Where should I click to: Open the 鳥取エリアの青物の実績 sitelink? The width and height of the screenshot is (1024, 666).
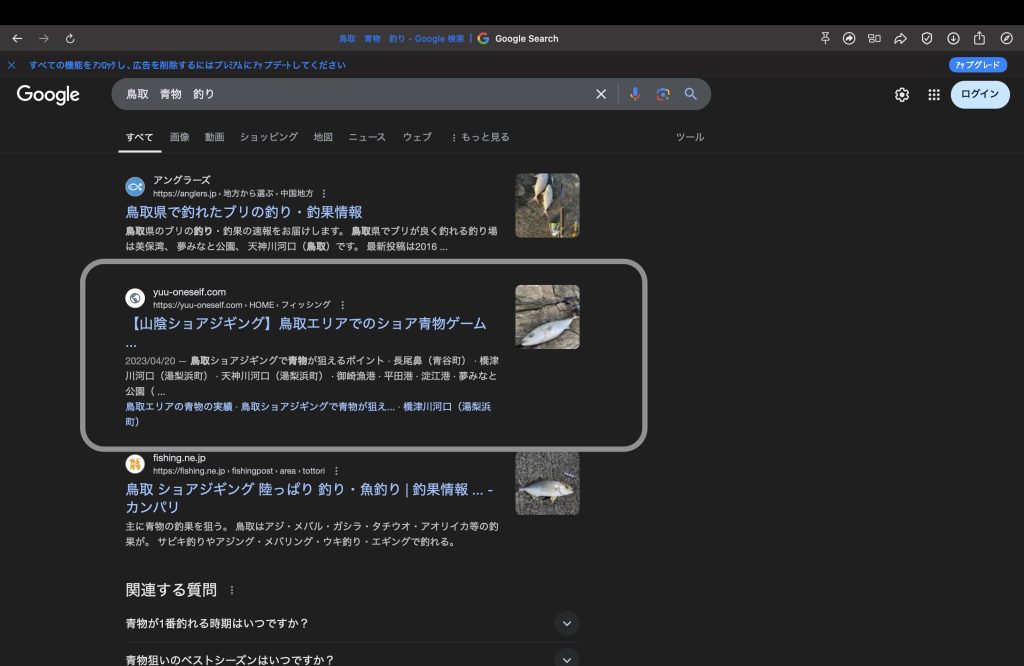[x=179, y=407]
